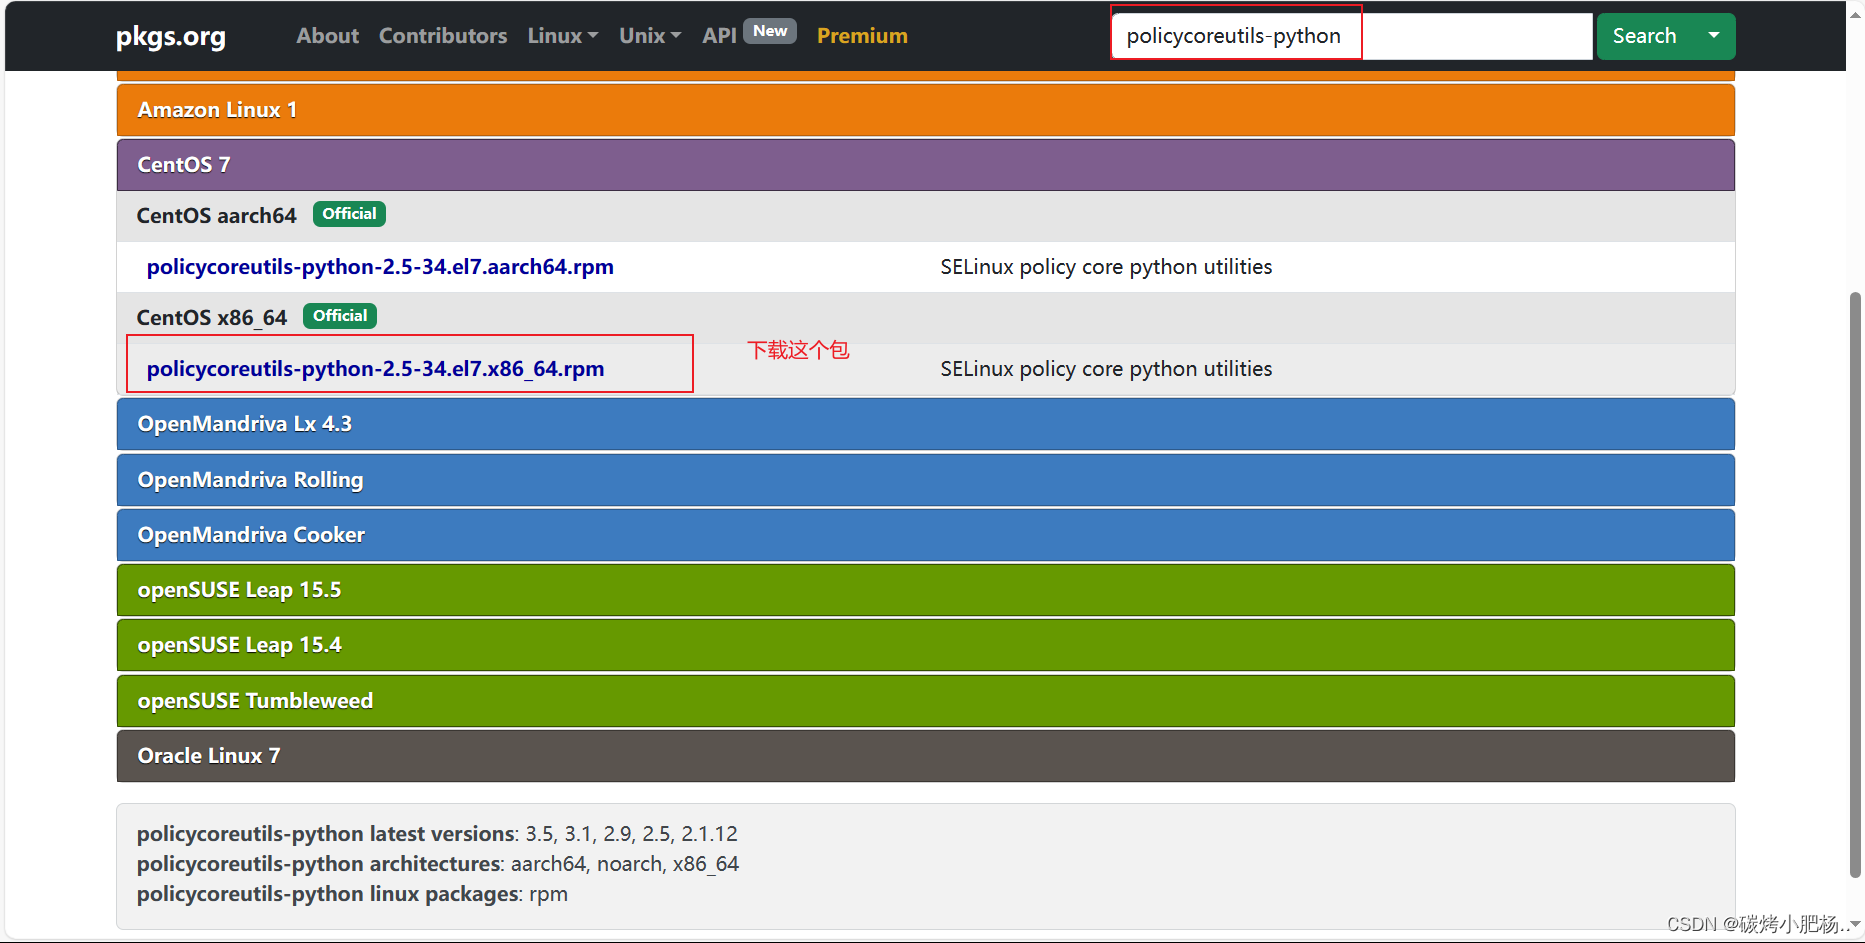Screen dimensions: 1865x943
Task: Go to the Contributors page
Action: point(443,36)
